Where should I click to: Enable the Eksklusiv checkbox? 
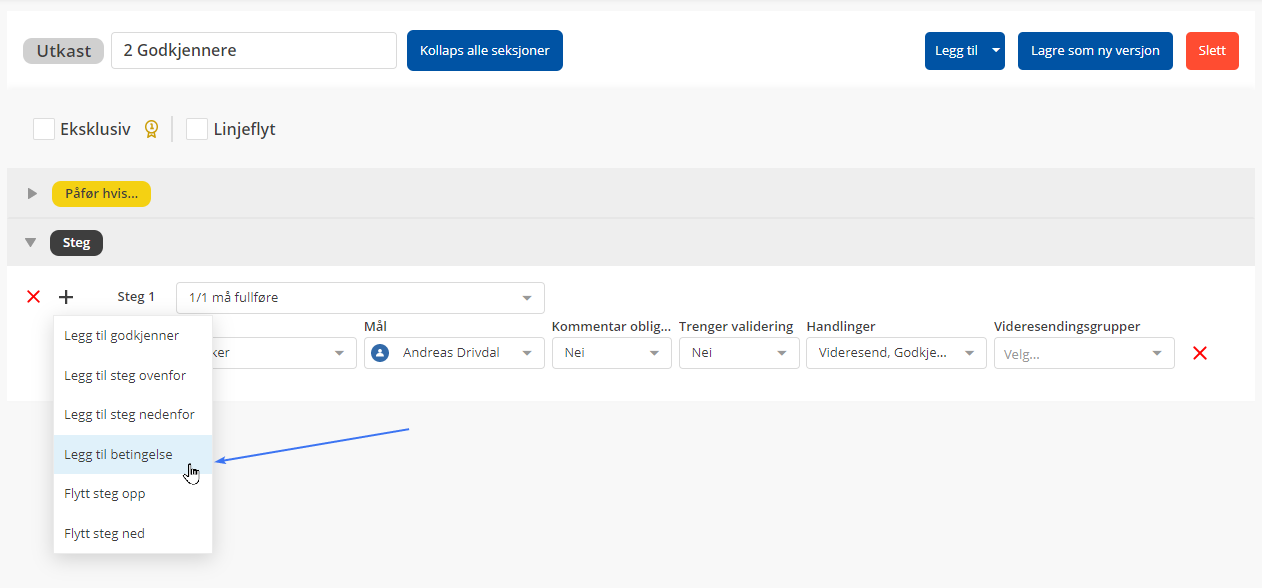tap(44, 129)
